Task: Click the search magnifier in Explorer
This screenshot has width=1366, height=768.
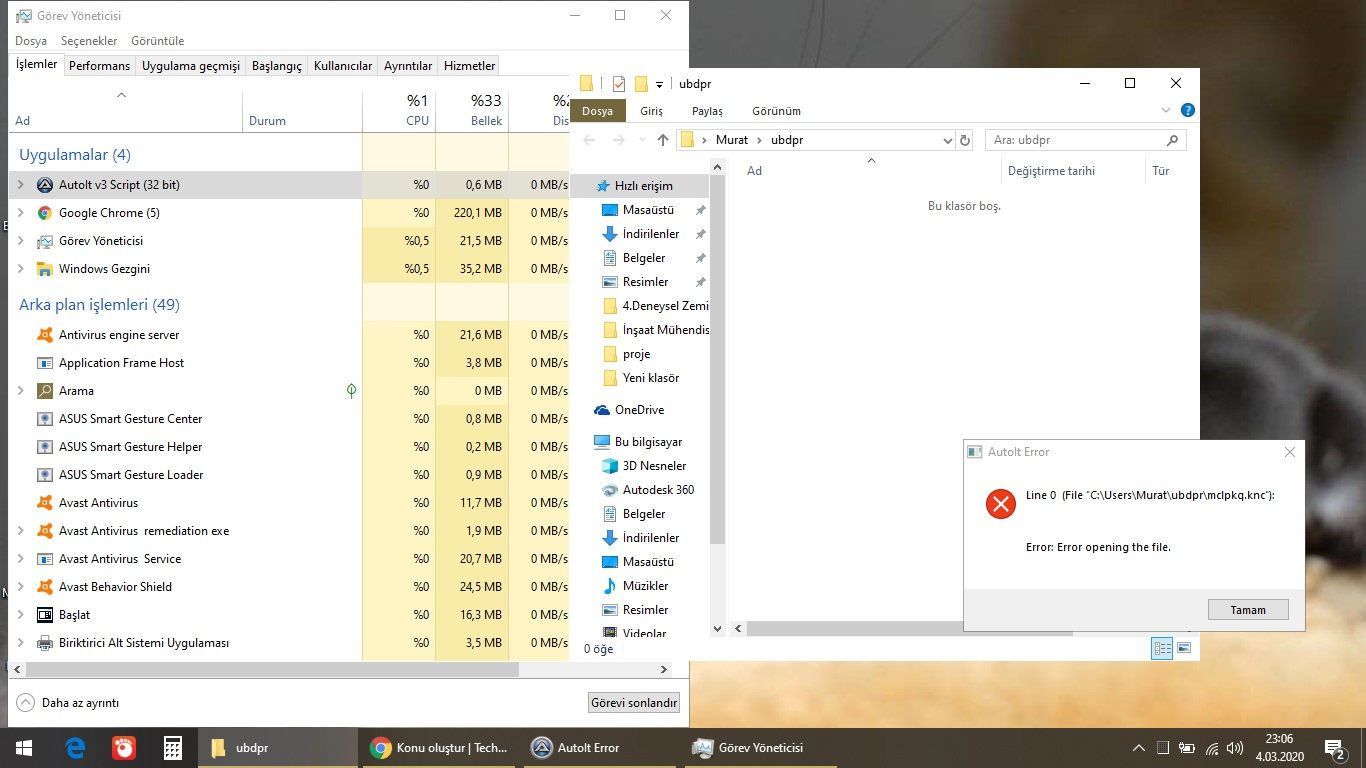Action: 1172,140
